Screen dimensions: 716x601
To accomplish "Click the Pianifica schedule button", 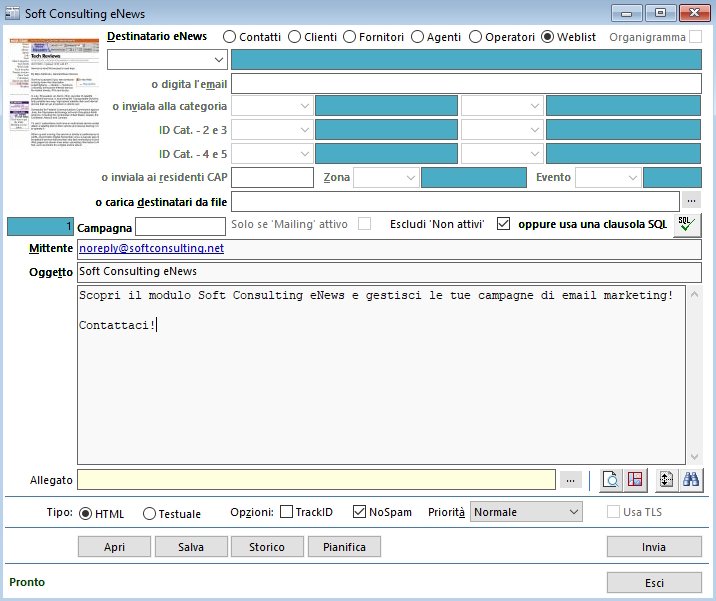I will point(344,547).
